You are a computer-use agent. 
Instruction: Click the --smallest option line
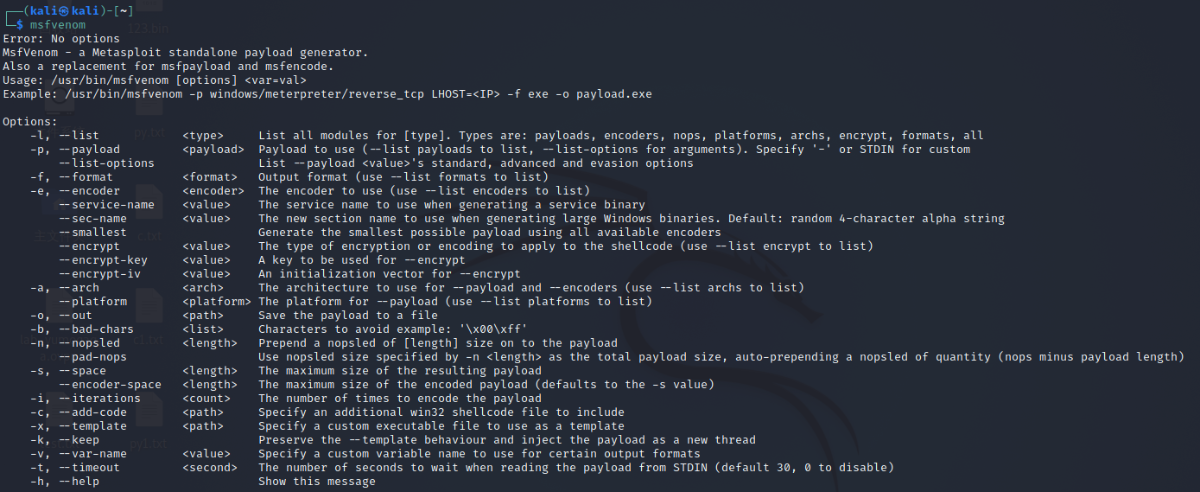pos(93,232)
